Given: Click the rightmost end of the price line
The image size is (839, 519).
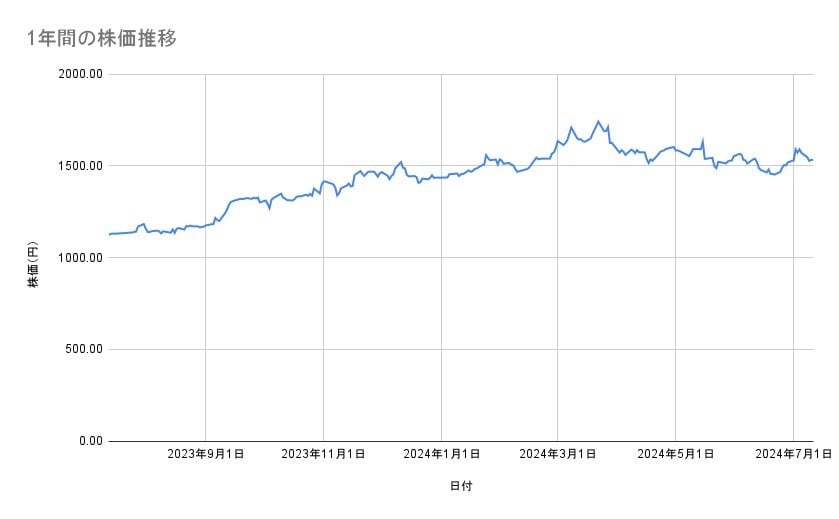Looking at the screenshot, I should tap(813, 160).
